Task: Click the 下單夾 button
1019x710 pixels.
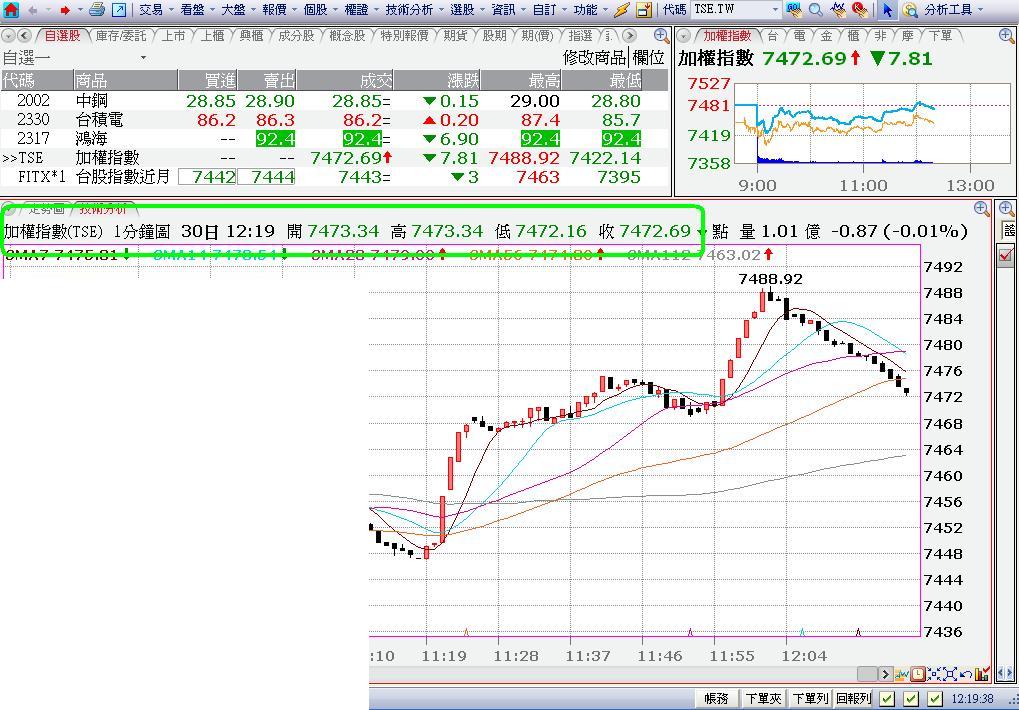Action: pyautogui.click(x=763, y=699)
